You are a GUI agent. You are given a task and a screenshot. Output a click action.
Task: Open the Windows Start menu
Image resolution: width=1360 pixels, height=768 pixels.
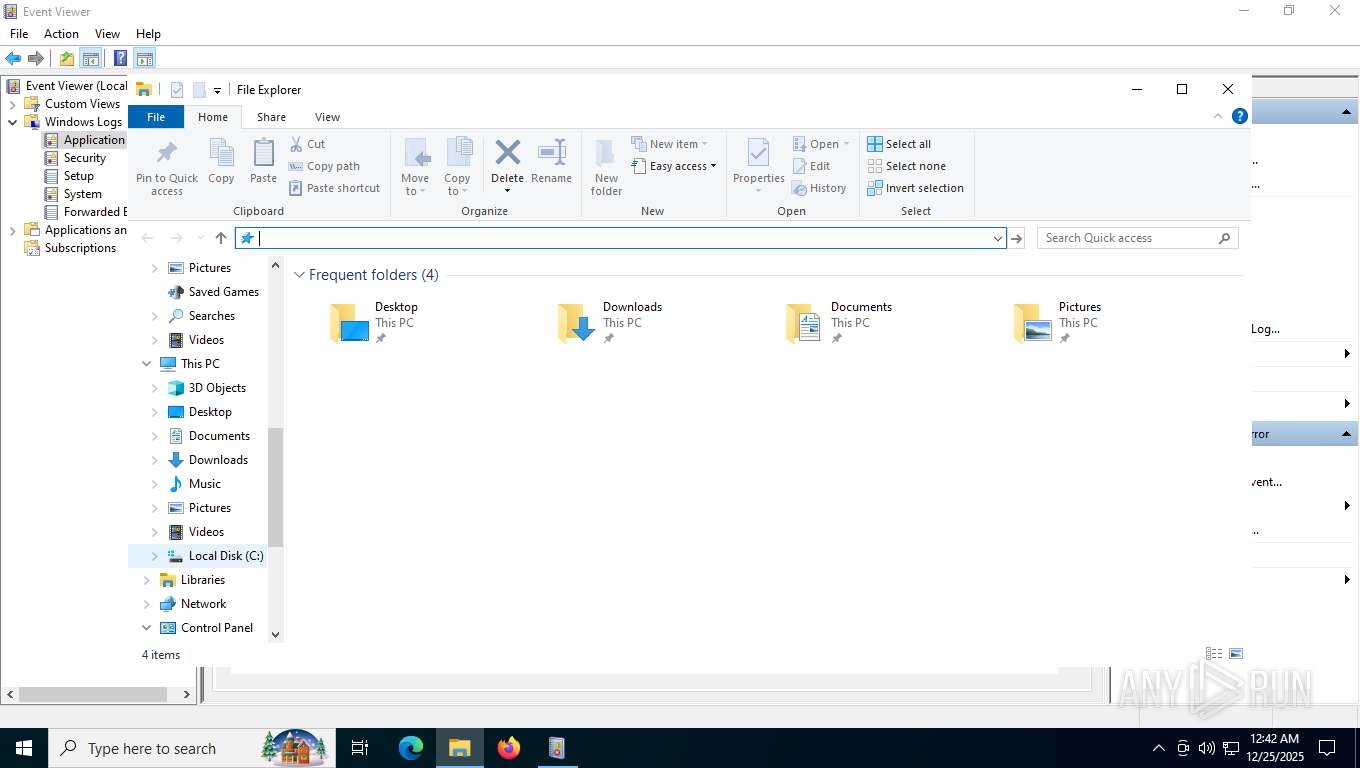pos(24,747)
